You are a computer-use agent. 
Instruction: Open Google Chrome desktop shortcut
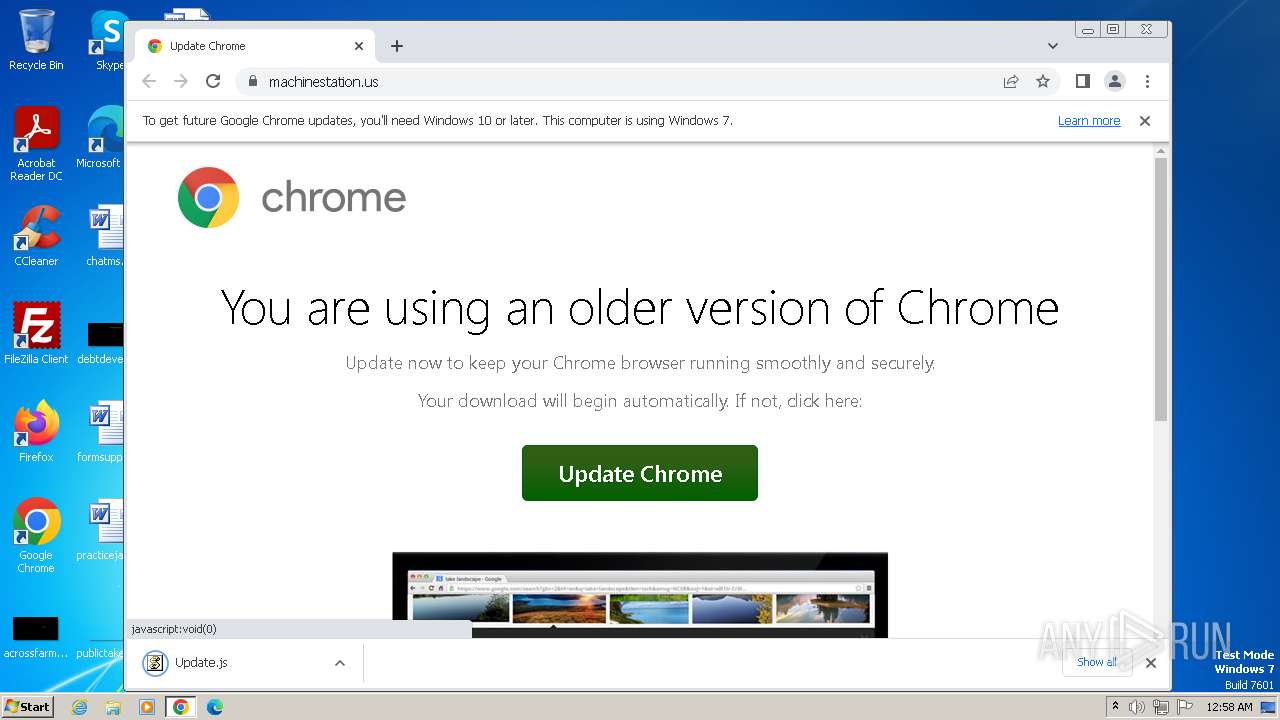(x=36, y=536)
